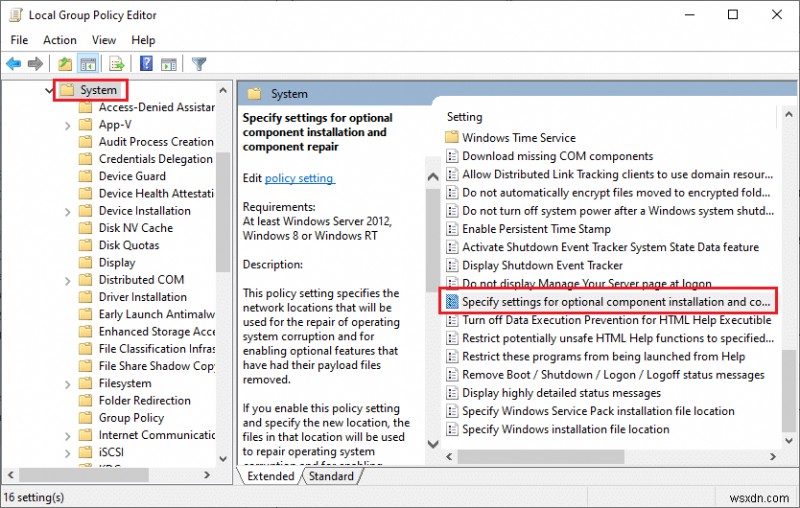The height and width of the screenshot is (508, 800).
Task: Click the Display folder icon in tree
Action: (85, 262)
